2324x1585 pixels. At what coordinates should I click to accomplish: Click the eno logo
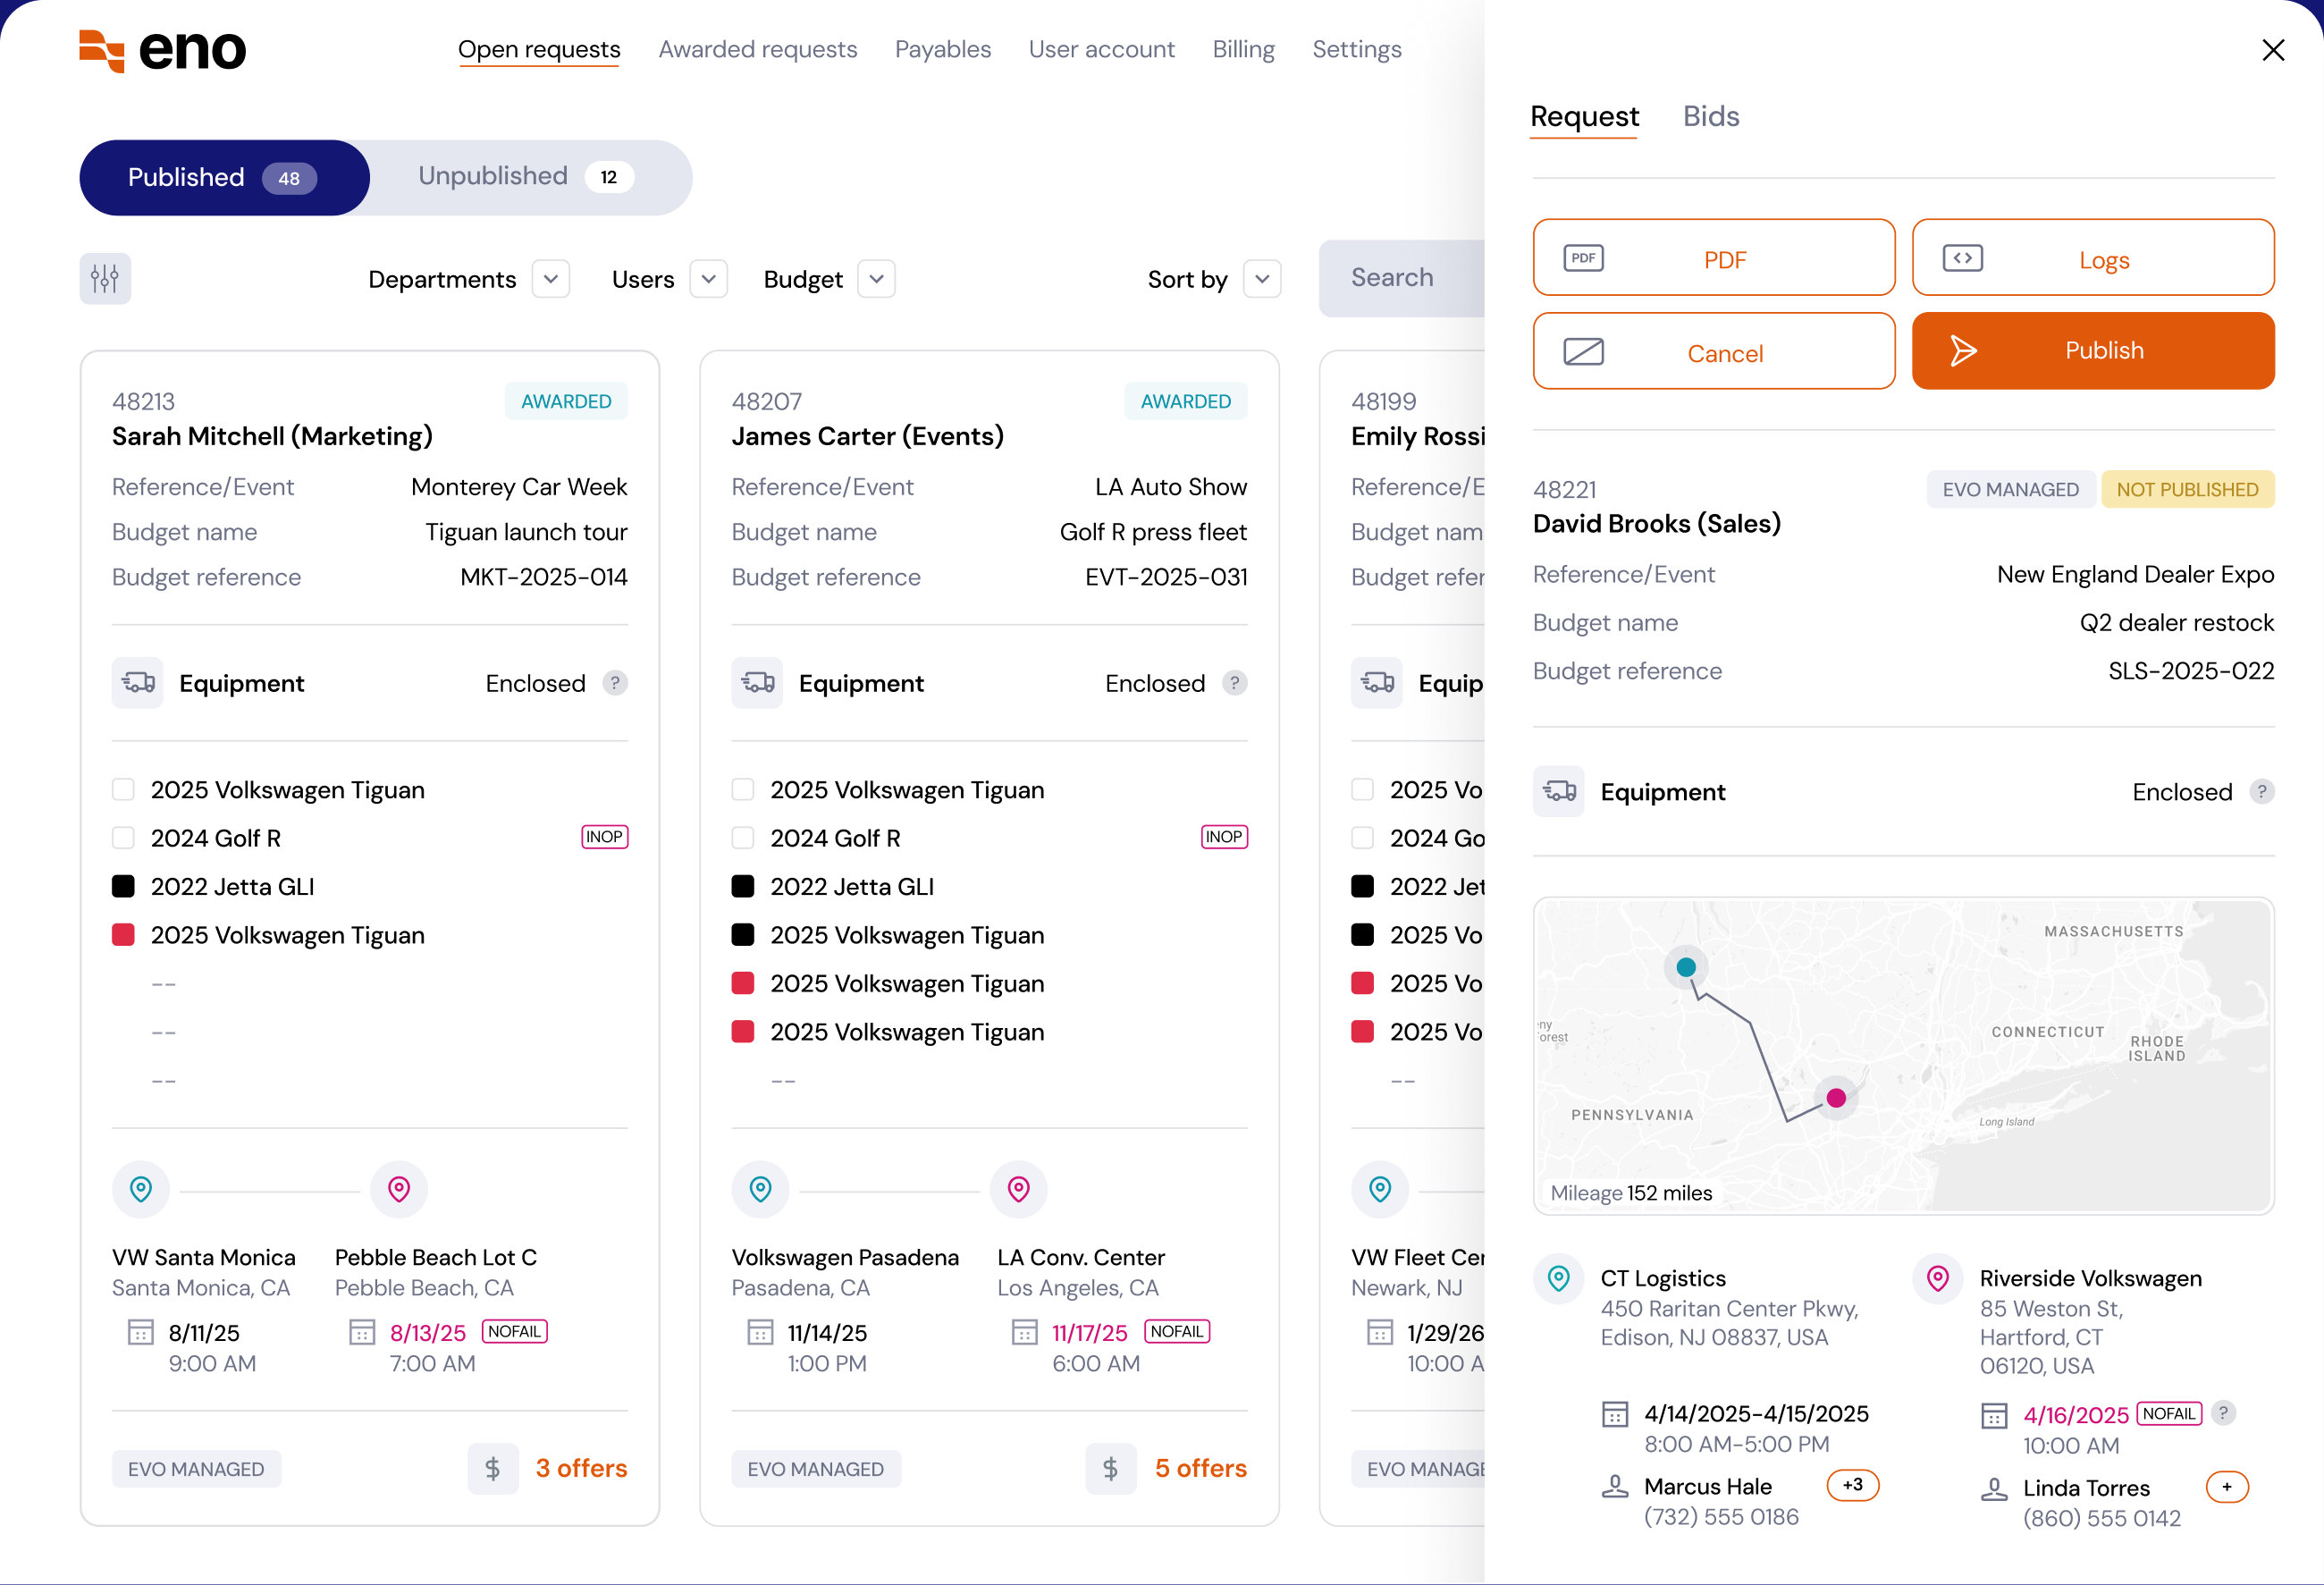tap(162, 50)
